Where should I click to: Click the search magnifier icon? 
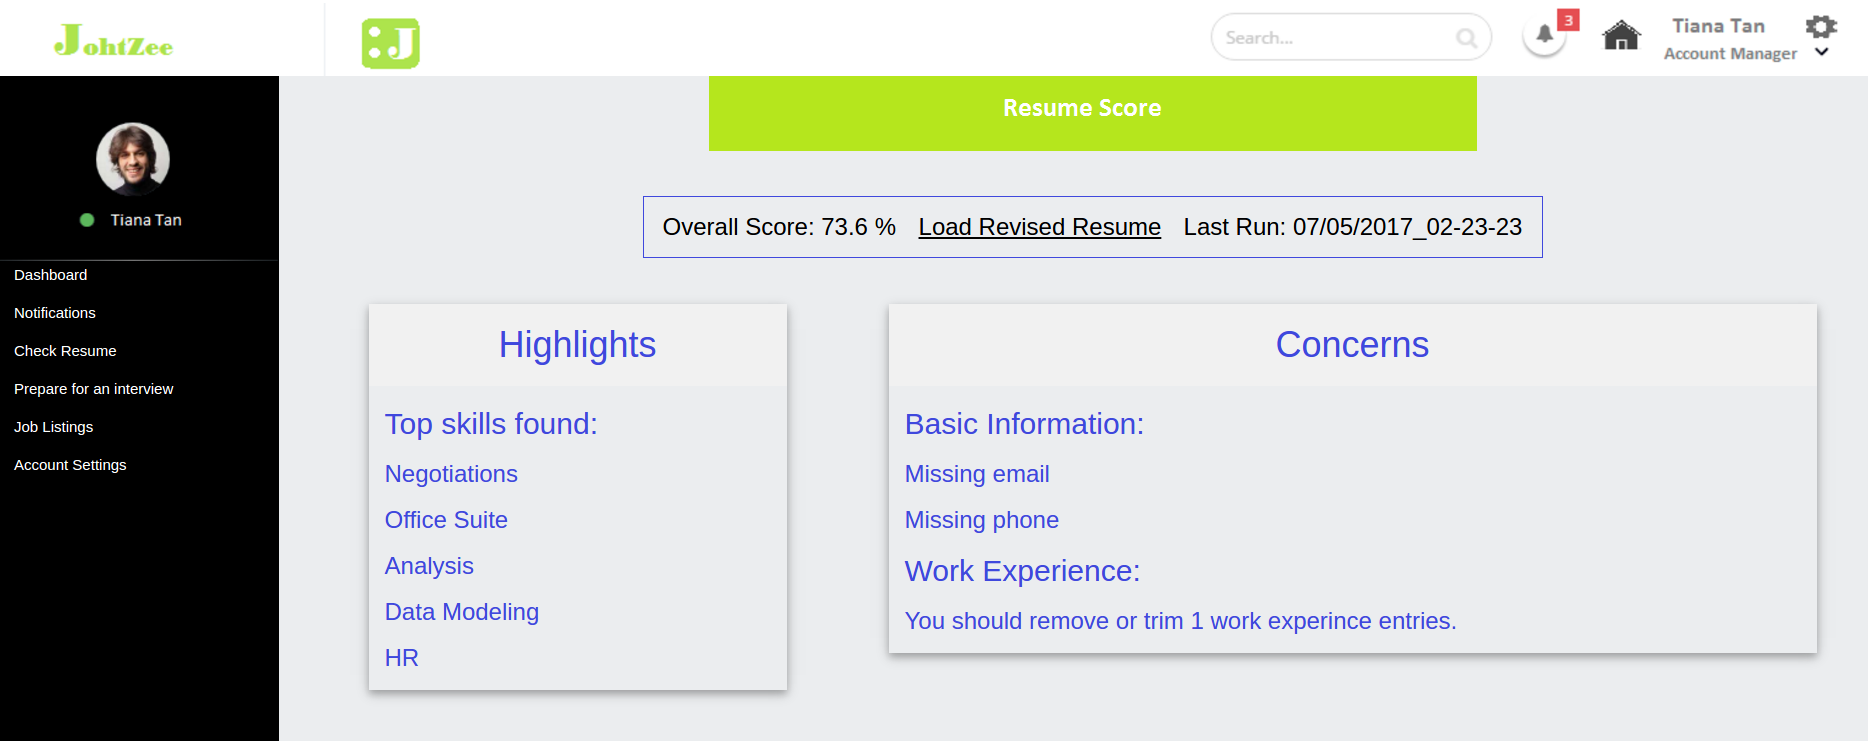point(1466,38)
